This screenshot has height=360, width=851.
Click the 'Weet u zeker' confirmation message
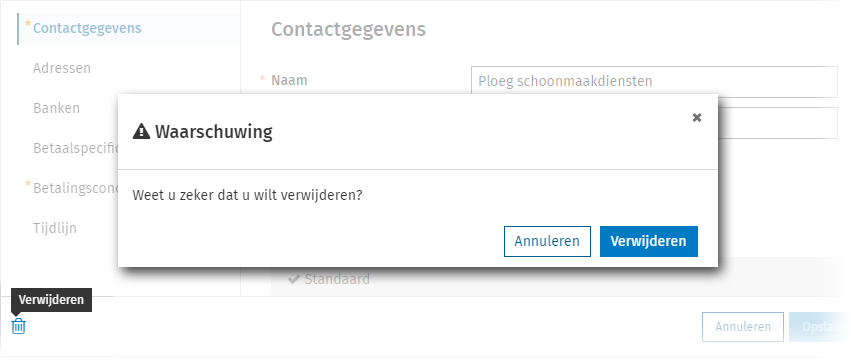[x=247, y=195]
